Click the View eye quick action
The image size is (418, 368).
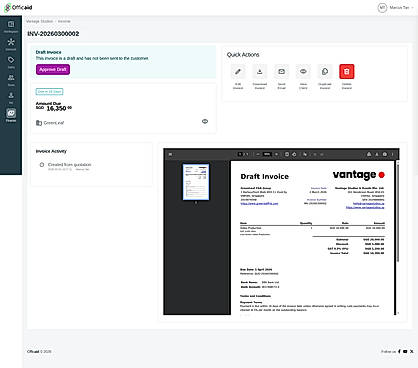pos(303,71)
